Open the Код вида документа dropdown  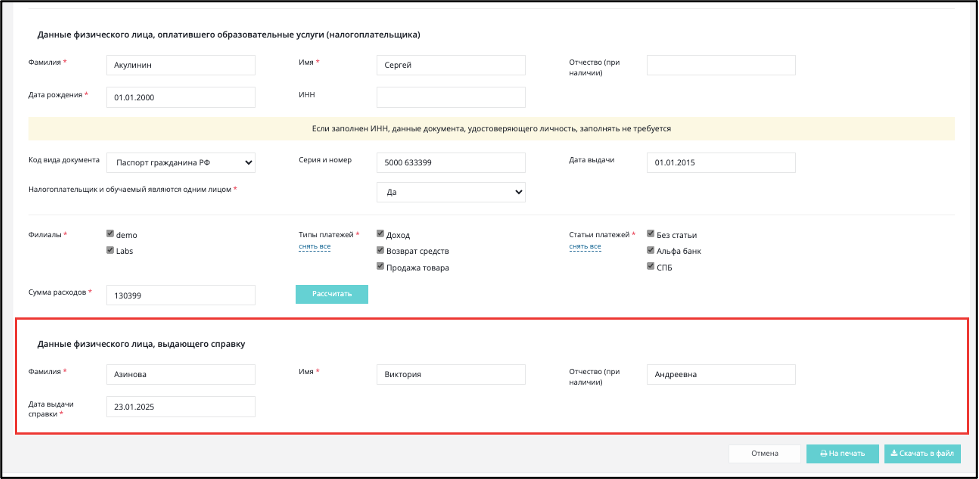point(180,163)
